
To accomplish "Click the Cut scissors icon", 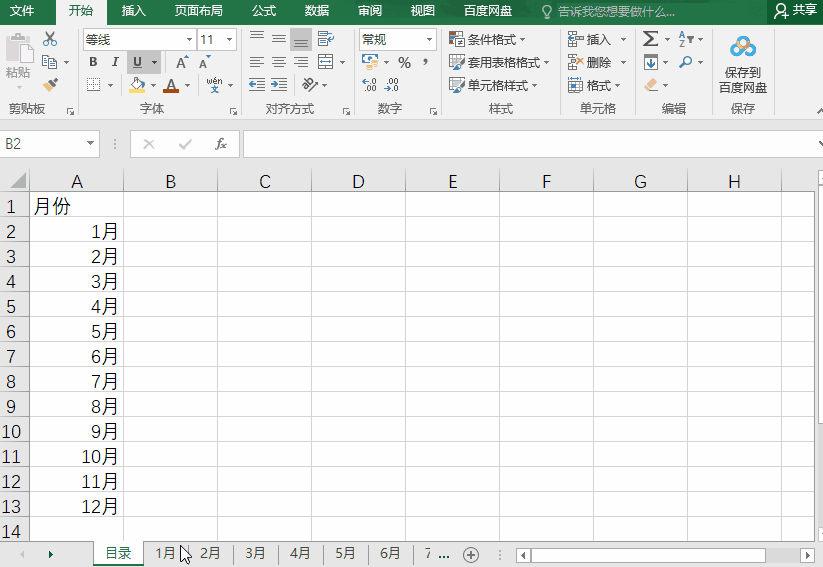I will [50, 39].
